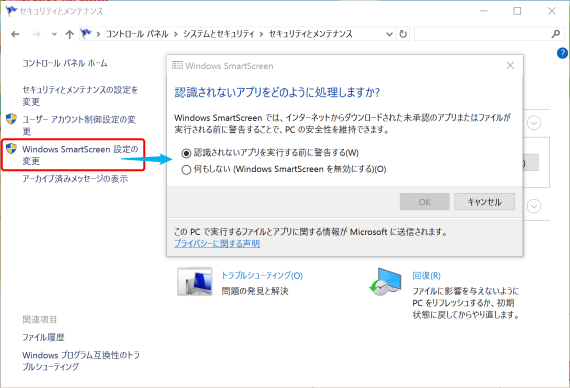Open the blue help question mark
The image size is (570, 388).
click(x=562, y=53)
